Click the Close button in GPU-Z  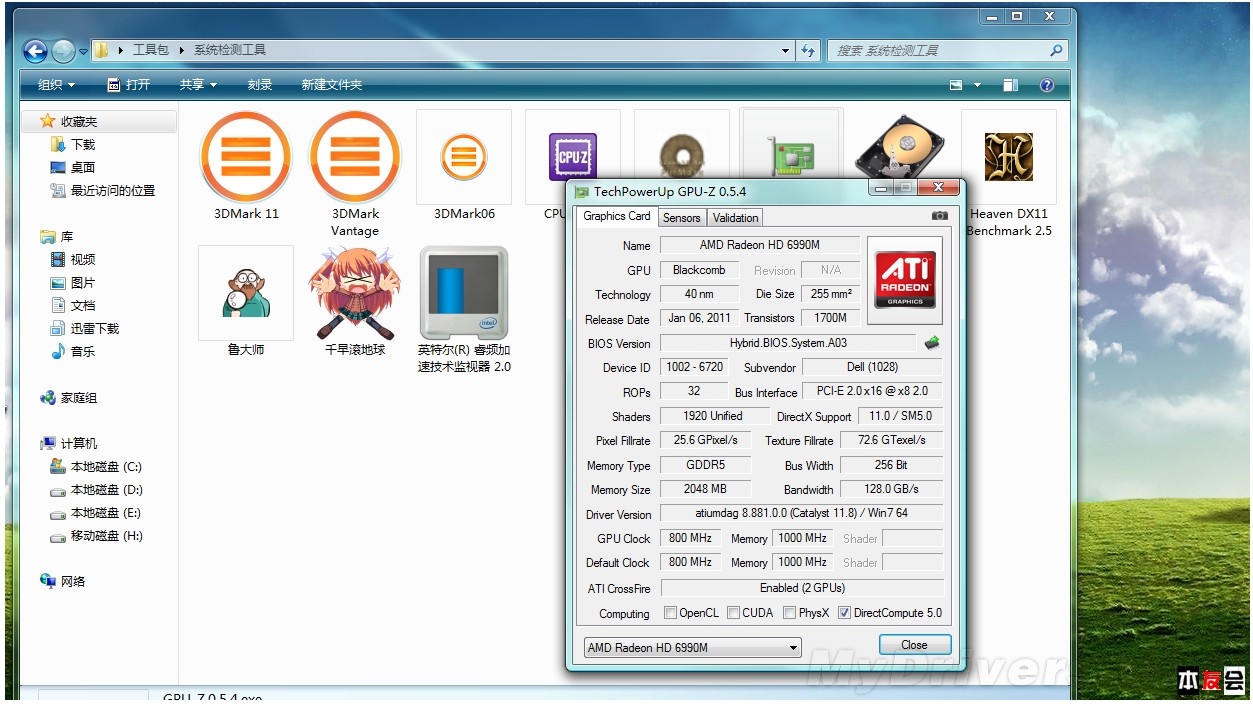coord(914,645)
